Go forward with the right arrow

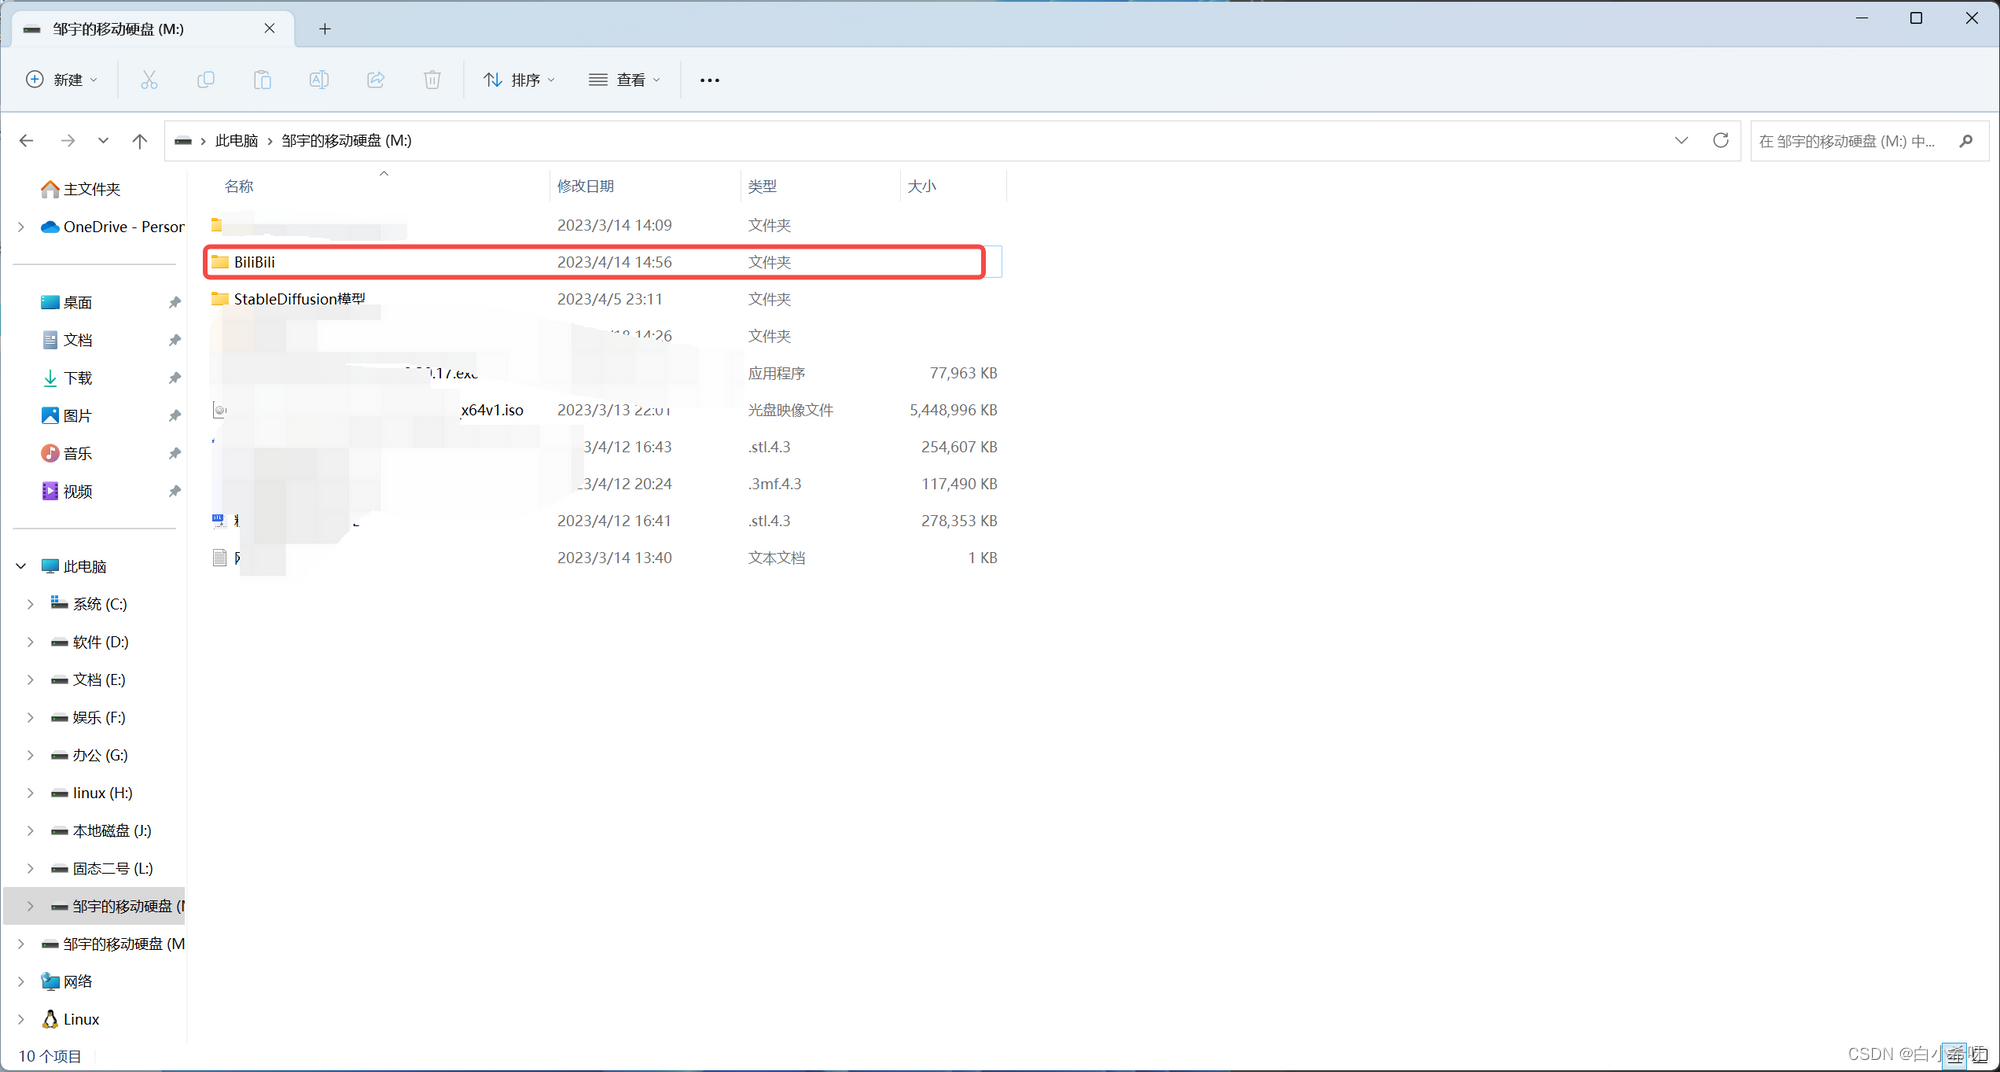68,141
